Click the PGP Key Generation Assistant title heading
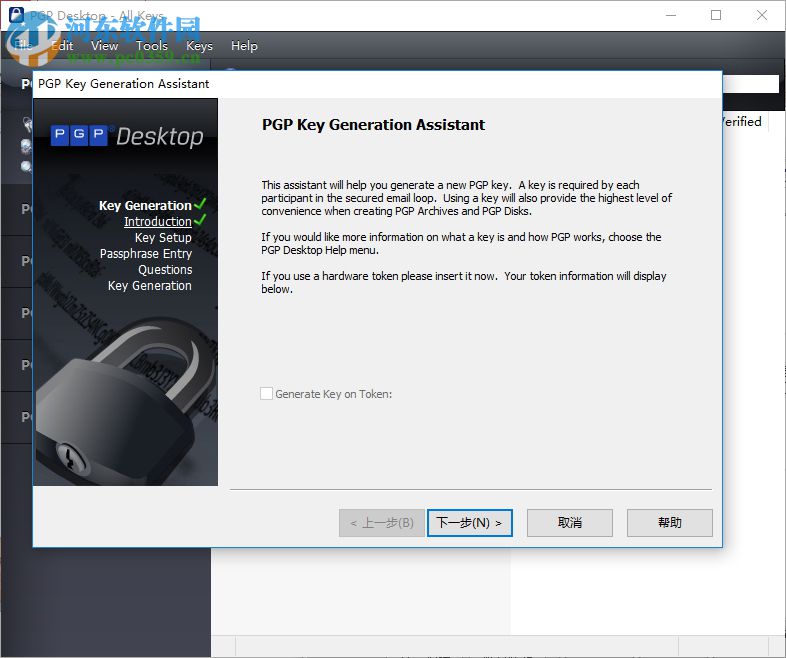This screenshot has height=658, width=786. pyautogui.click(x=373, y=125)
